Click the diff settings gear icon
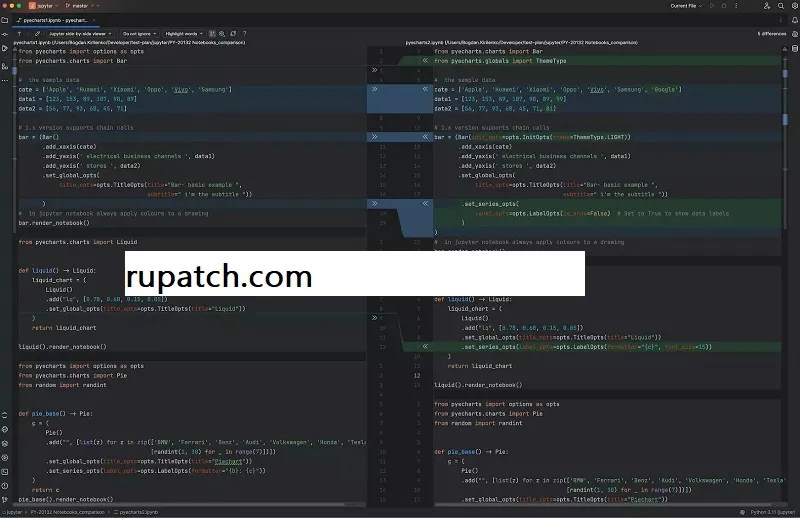The height and width of the screenshot is (518, 800). click(x=222, y=34)
